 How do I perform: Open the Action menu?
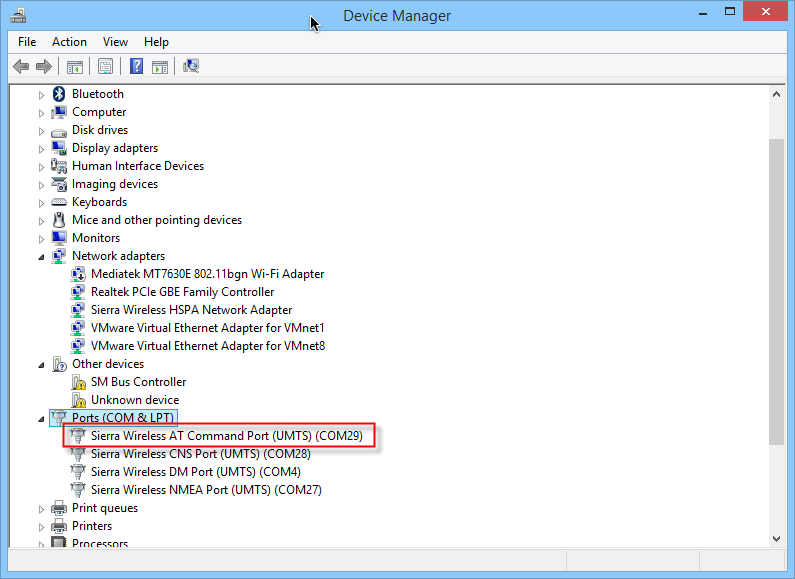coord(69,42)
